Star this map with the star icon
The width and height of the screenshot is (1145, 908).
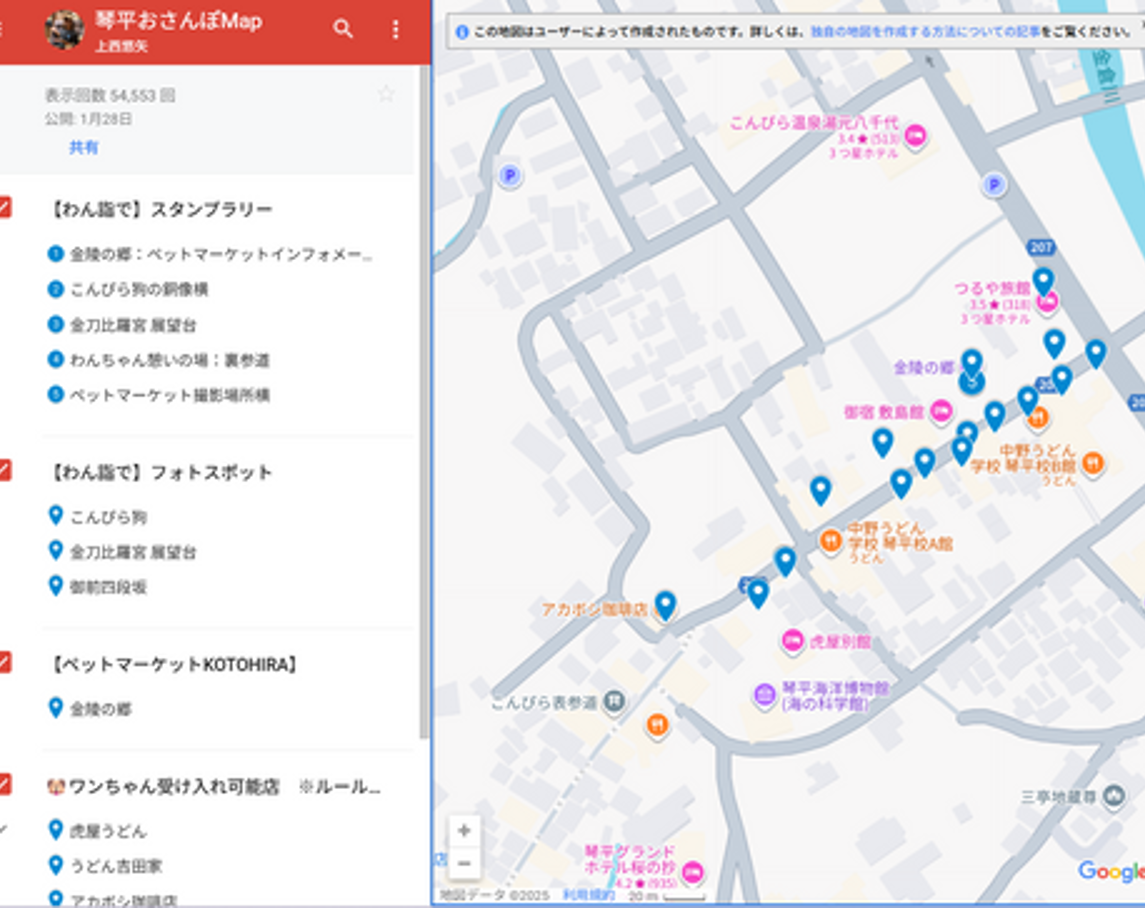point(386,94)
